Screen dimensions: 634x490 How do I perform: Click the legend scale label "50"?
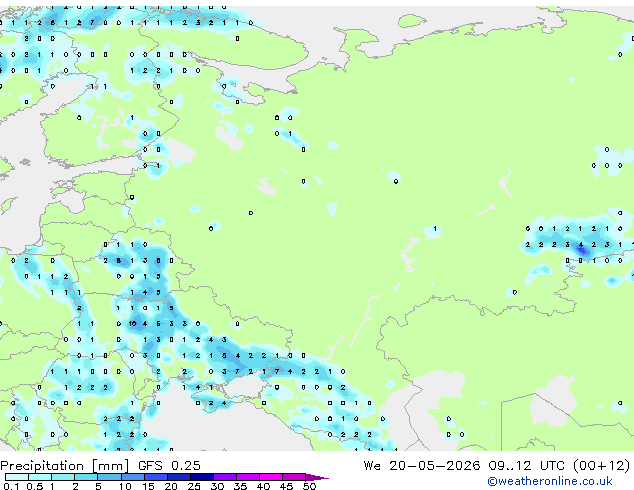(x=309, y=486)
